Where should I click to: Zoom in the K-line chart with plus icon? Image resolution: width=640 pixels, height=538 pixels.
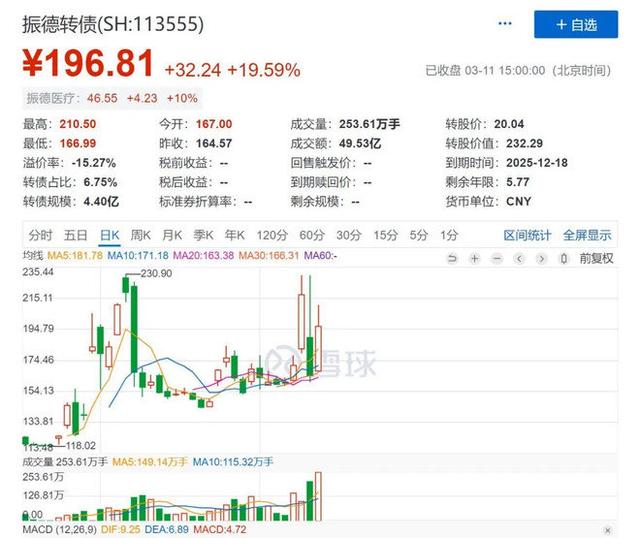coord(474,258)
